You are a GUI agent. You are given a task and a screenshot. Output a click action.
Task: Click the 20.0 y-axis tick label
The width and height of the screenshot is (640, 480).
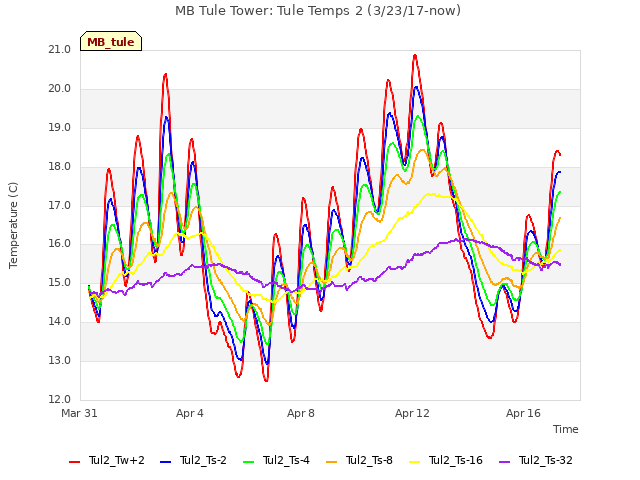[x=60, y=89]
